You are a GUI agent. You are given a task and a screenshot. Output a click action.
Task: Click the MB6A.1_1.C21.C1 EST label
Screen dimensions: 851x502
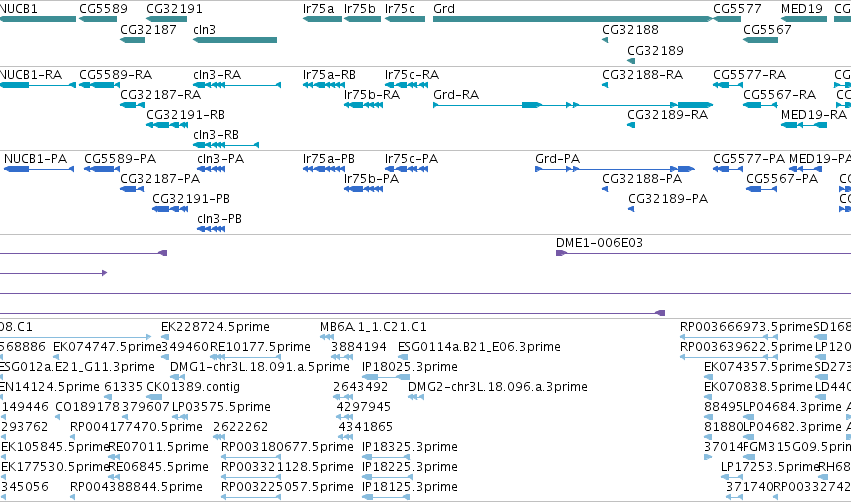click(x=373, y=327)
